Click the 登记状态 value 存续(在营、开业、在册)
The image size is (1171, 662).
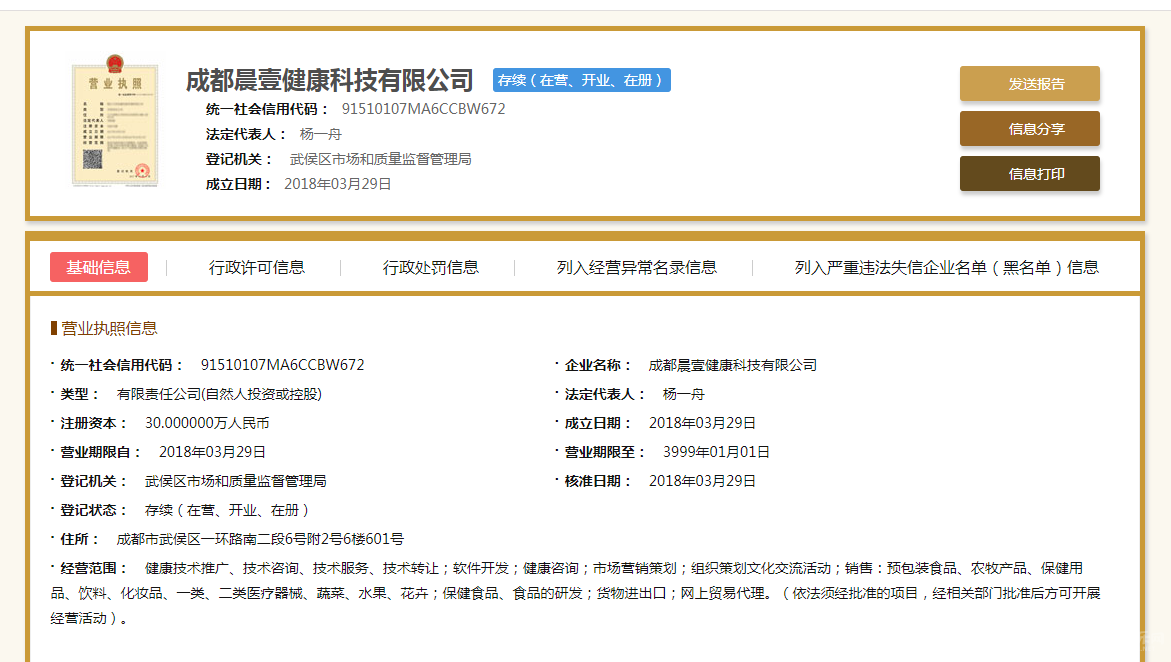pos(227,510)
